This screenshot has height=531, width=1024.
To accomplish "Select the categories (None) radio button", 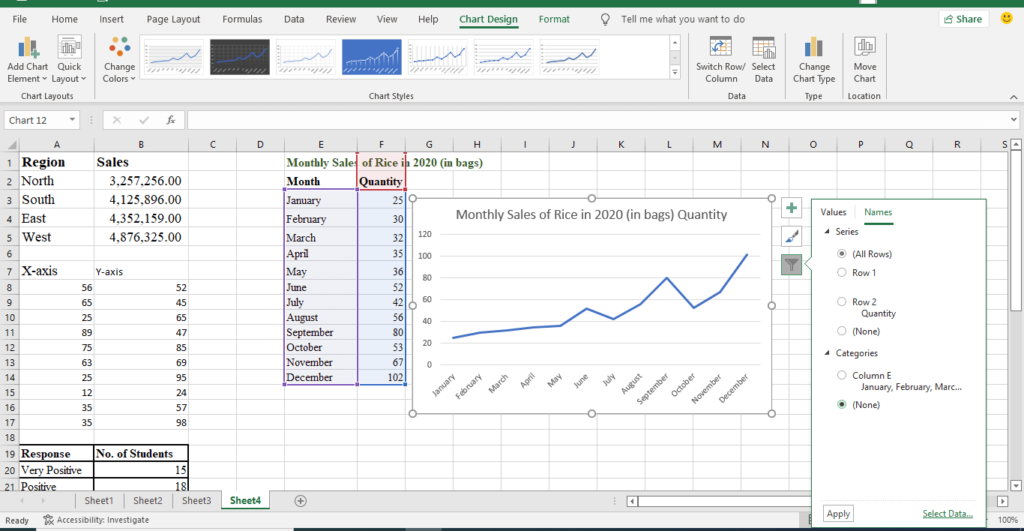I will click(x=841, y=404).
